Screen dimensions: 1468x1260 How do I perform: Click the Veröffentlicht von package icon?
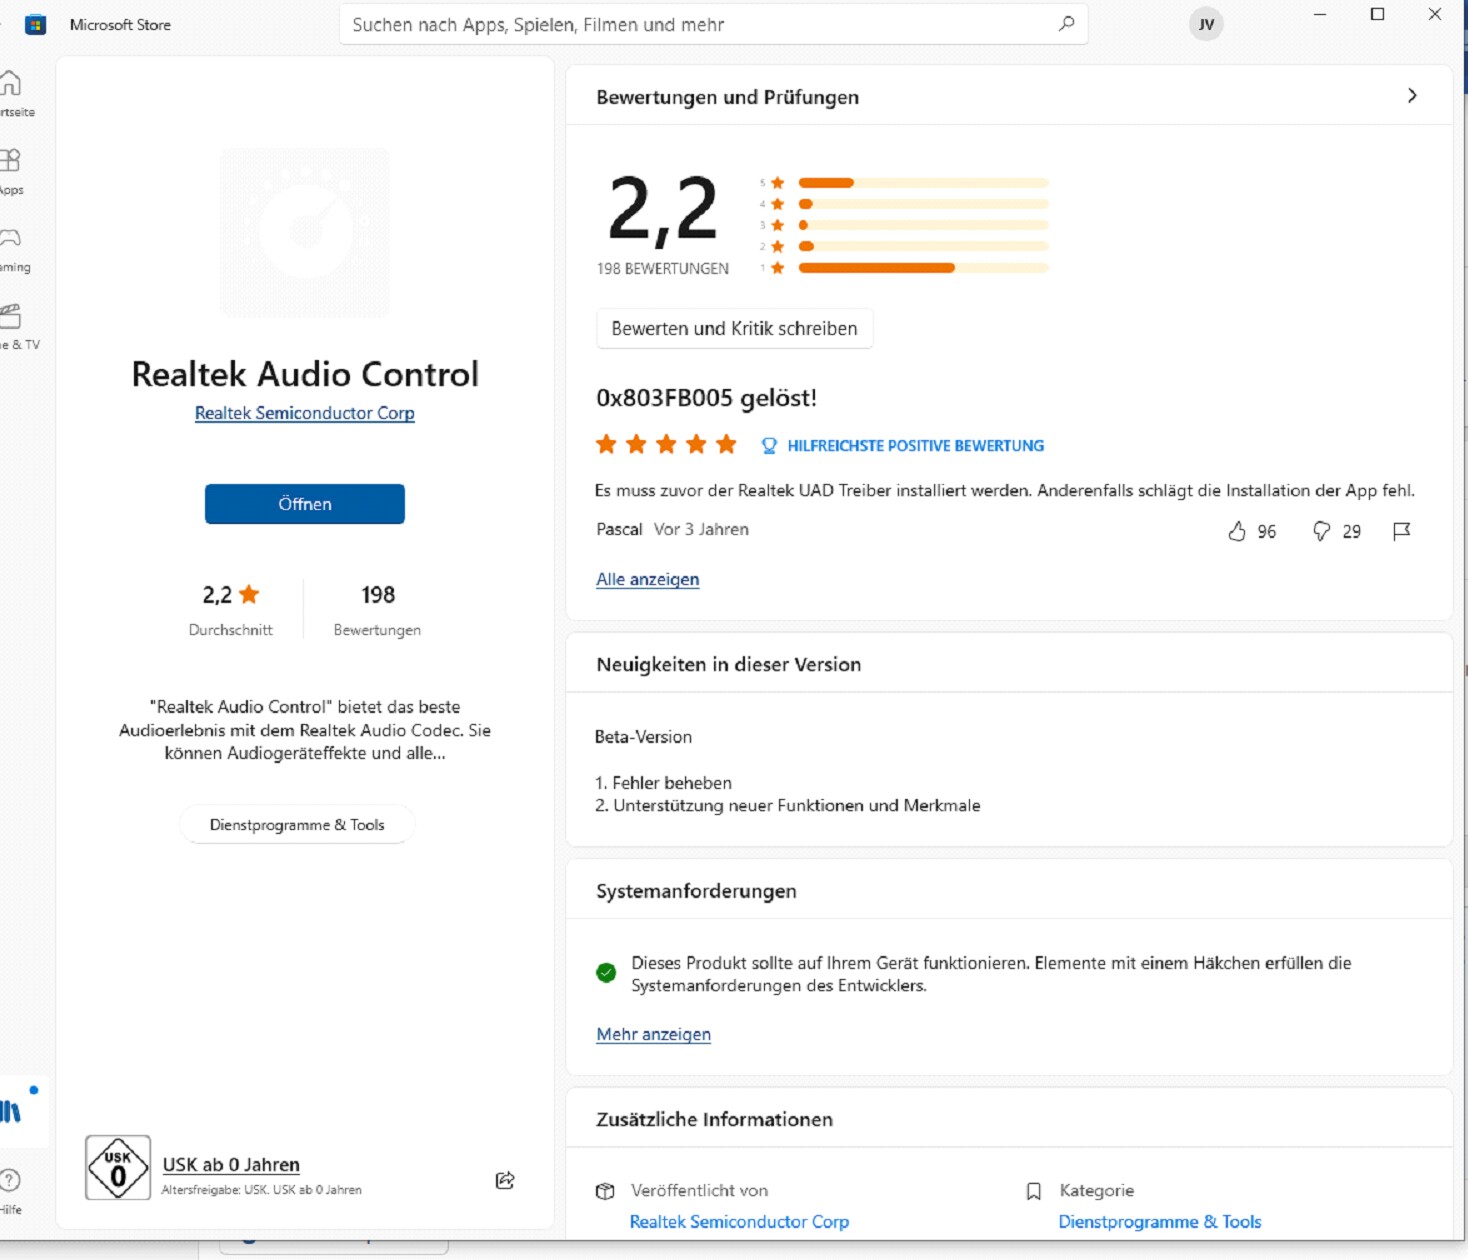(605, 1191)
